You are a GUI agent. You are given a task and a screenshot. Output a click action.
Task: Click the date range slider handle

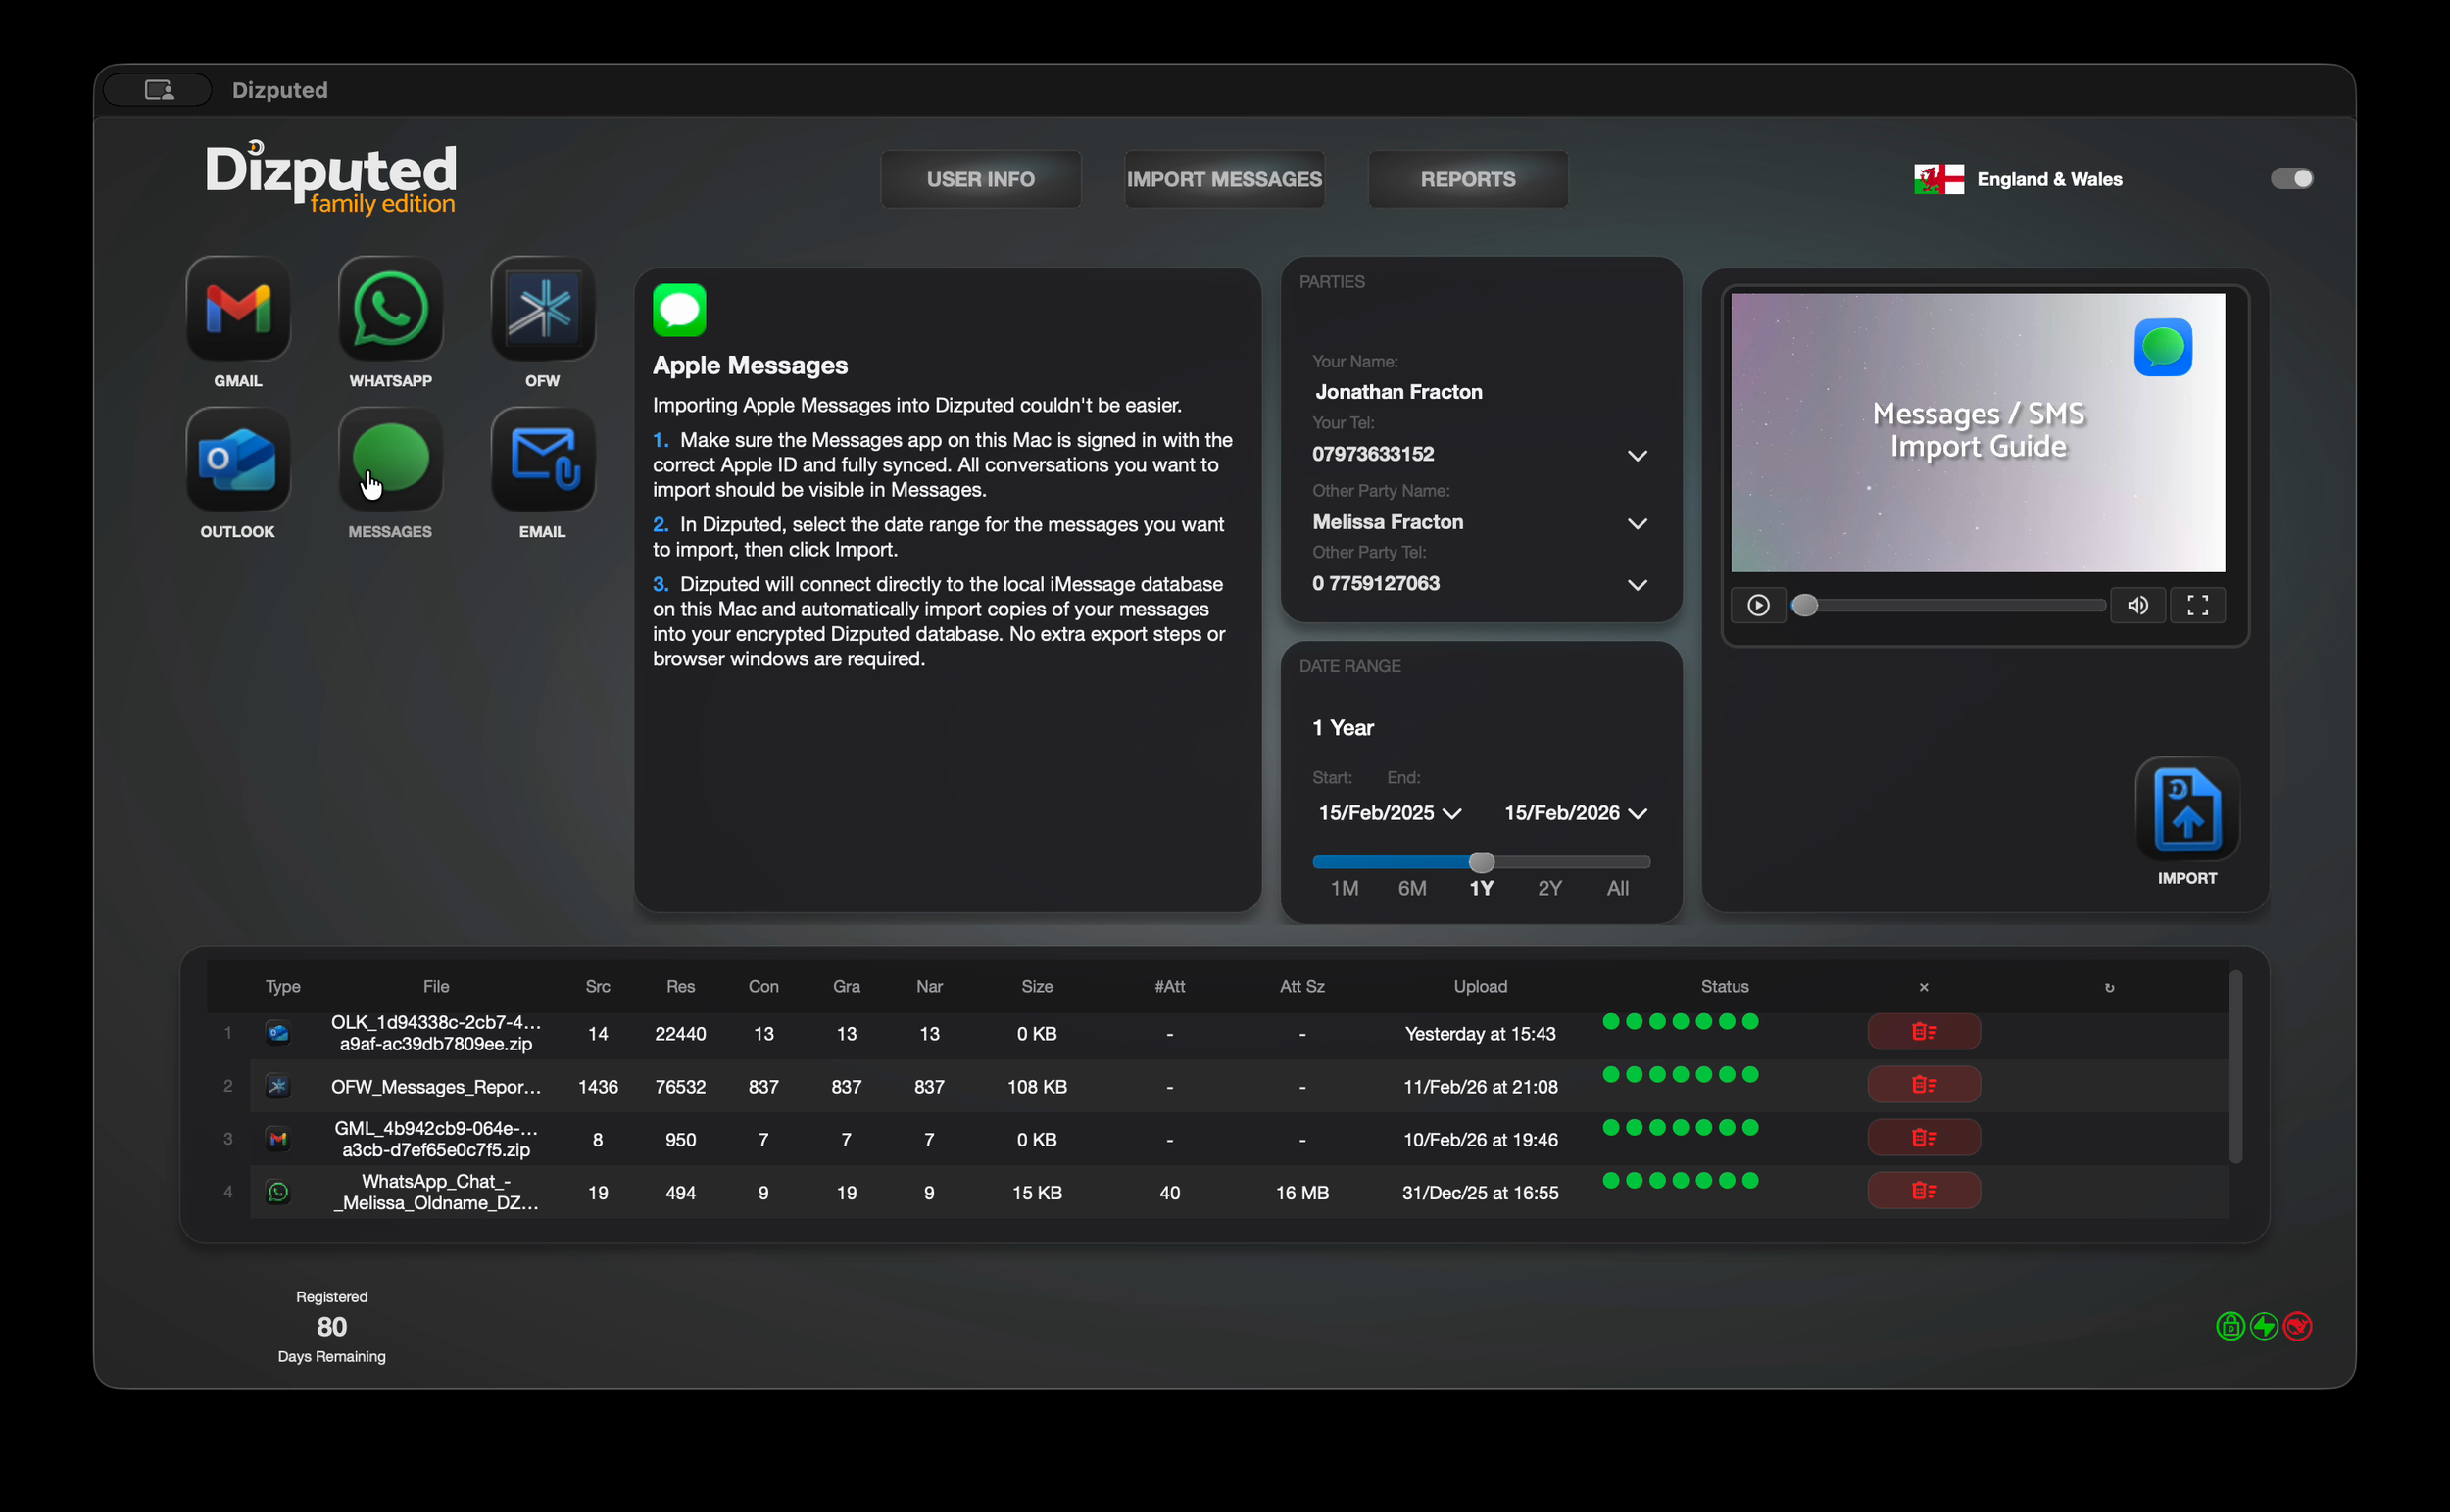pos(1481,862)
